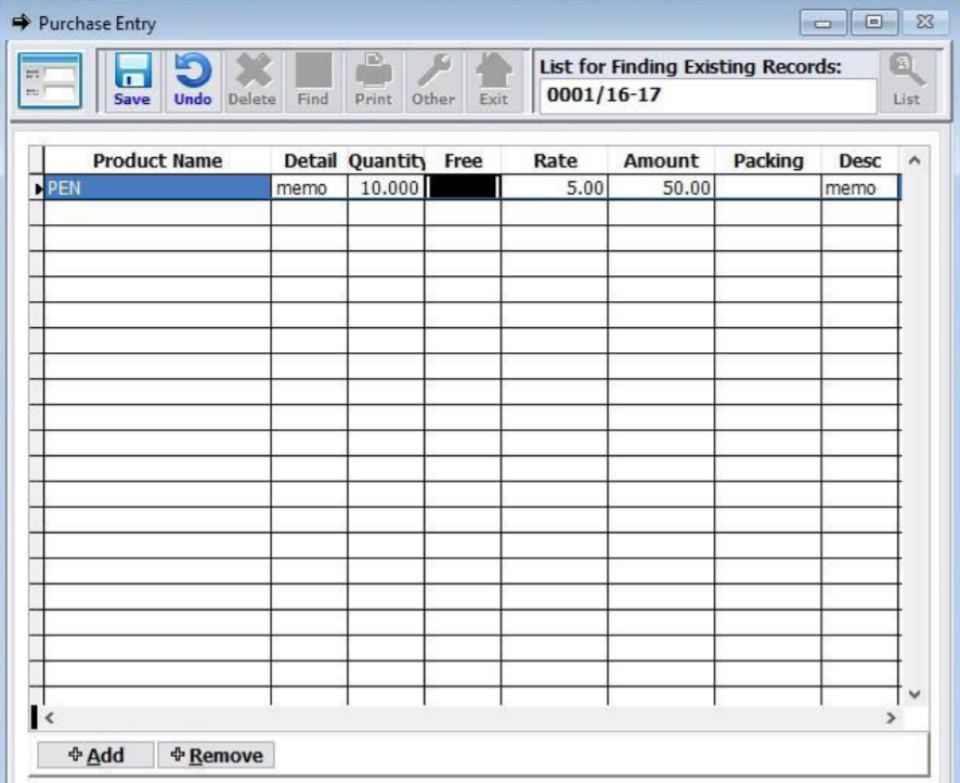Select the quantity cell 10.000
Image resolution: width=960 pixels, height=783 pixels.
coord(386,187)
